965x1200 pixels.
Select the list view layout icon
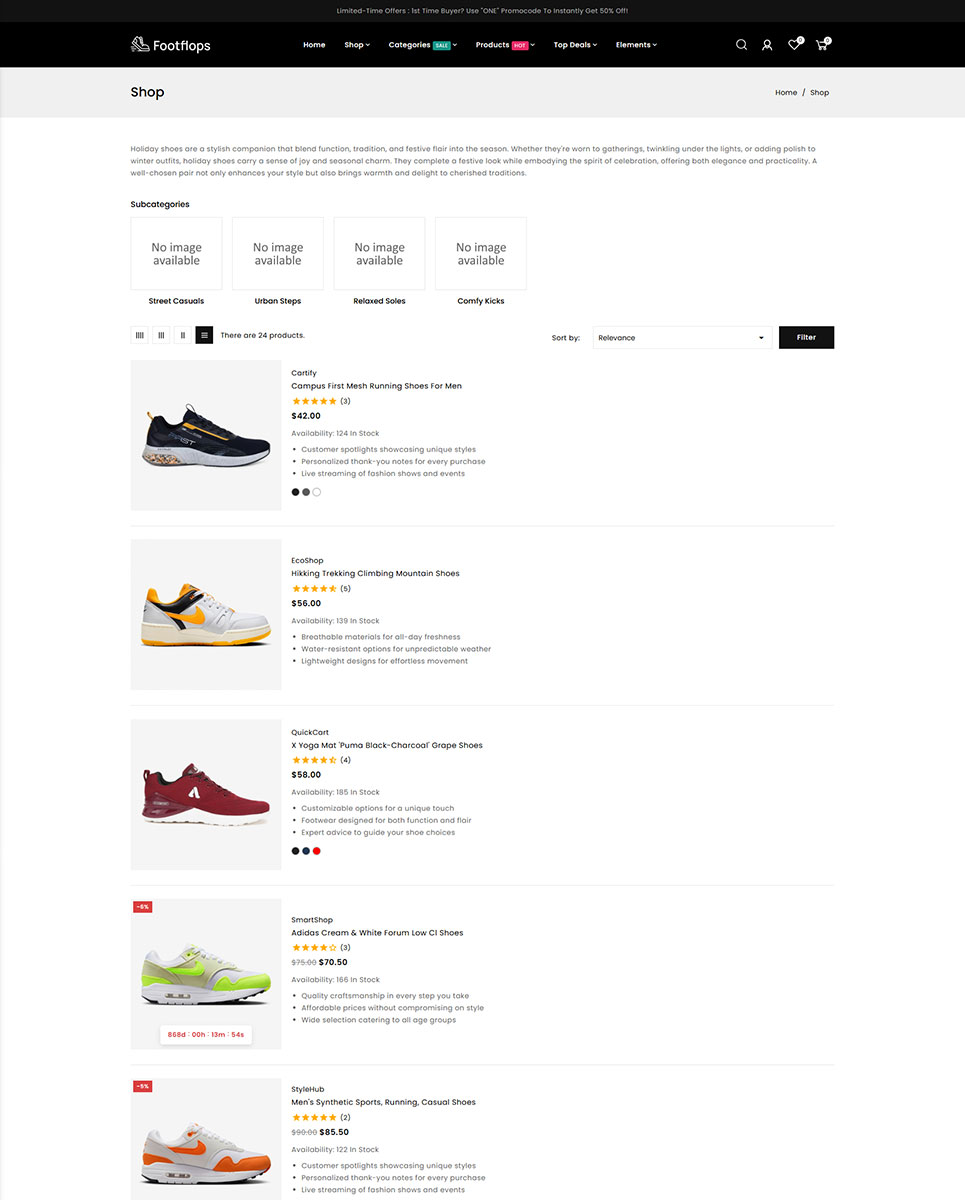point(204,336)
